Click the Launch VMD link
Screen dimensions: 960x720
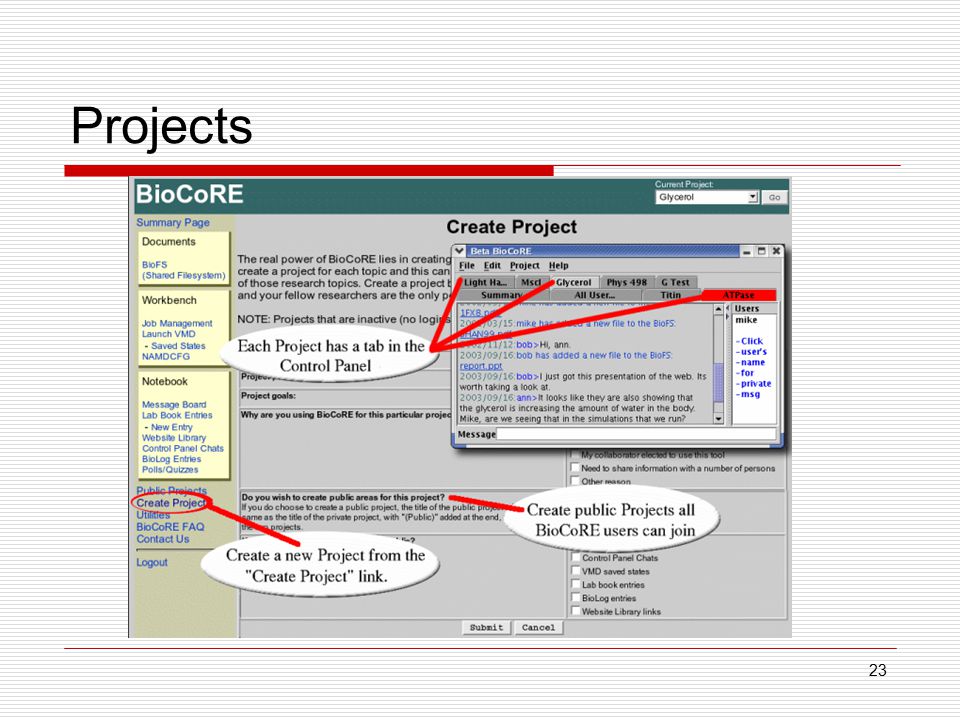(168, 334)
